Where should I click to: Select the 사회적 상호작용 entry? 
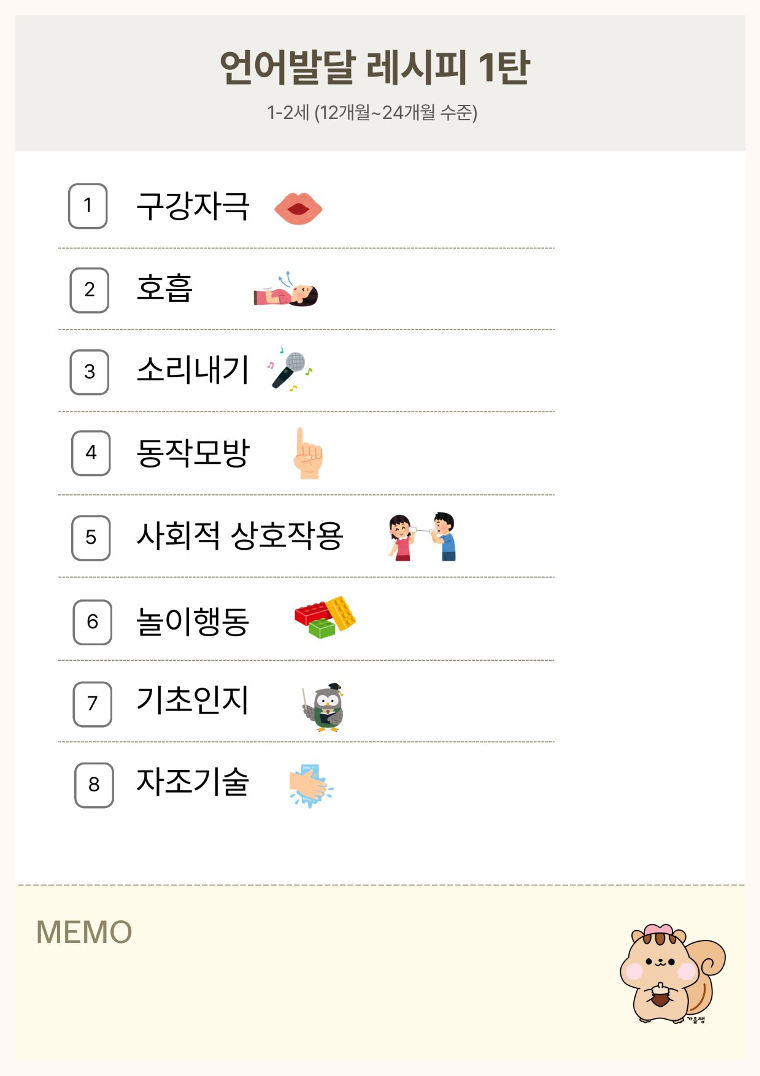coord(240,537)
